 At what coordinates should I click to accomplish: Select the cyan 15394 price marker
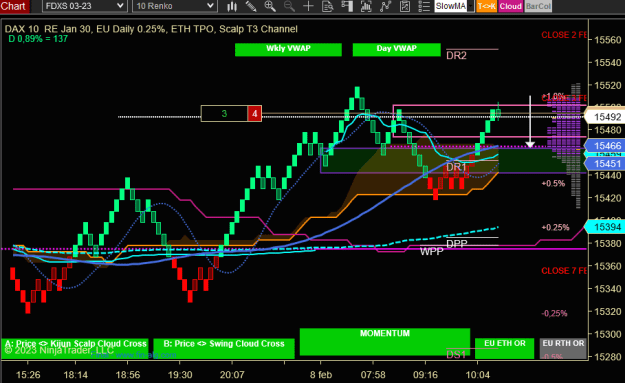pos(605,227)
